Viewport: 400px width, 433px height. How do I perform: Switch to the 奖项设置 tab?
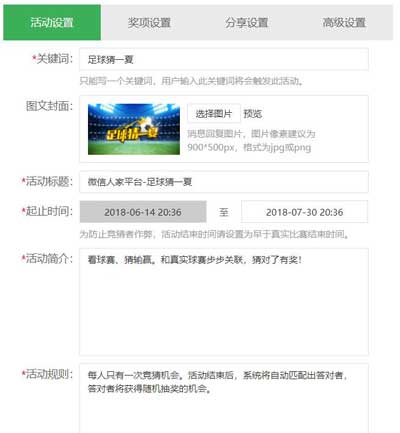149,22
